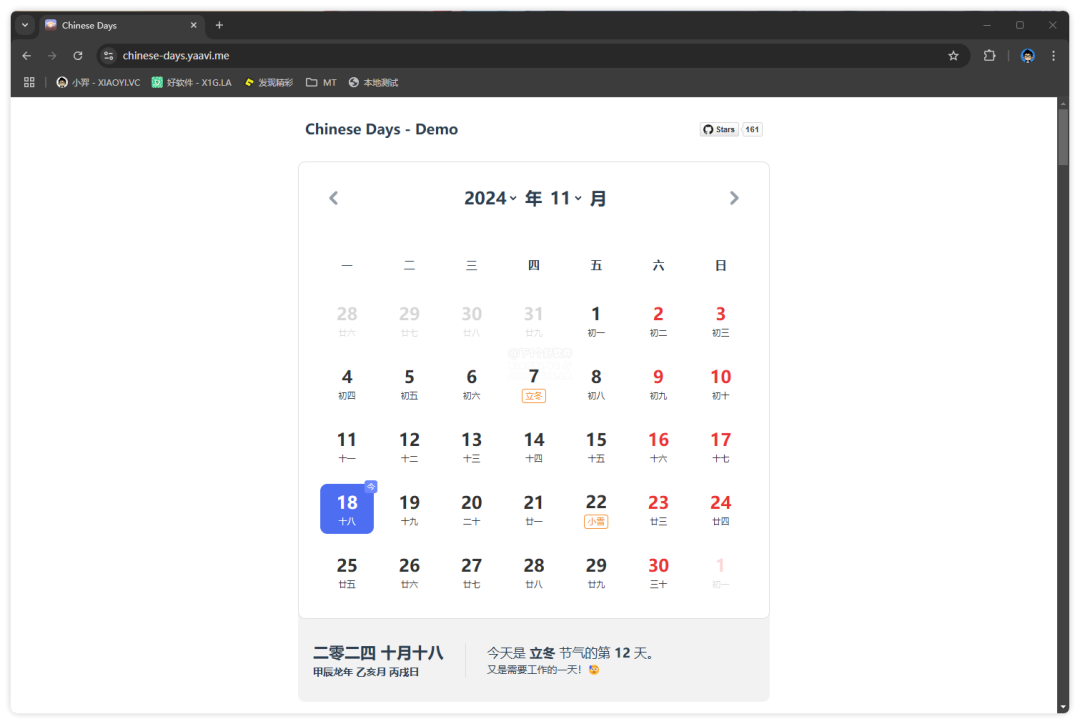Select November 7 立冬 solar term day

pos(534,384)
